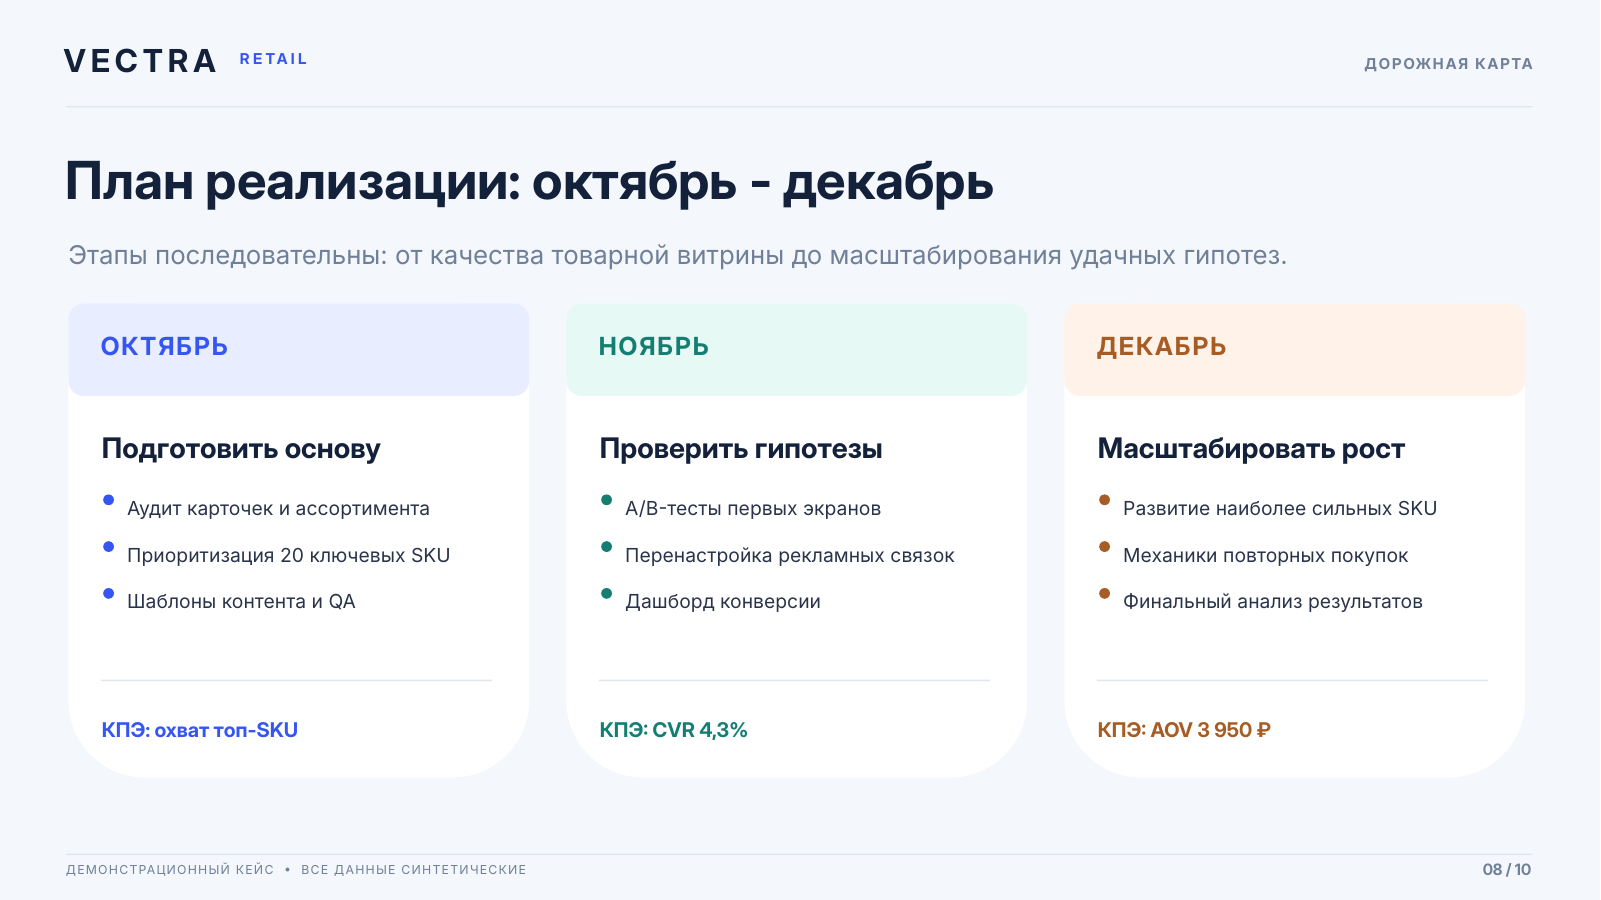Select the ДЕКАБРЬ card header
1601x900 pixels.
(1294, 349)
